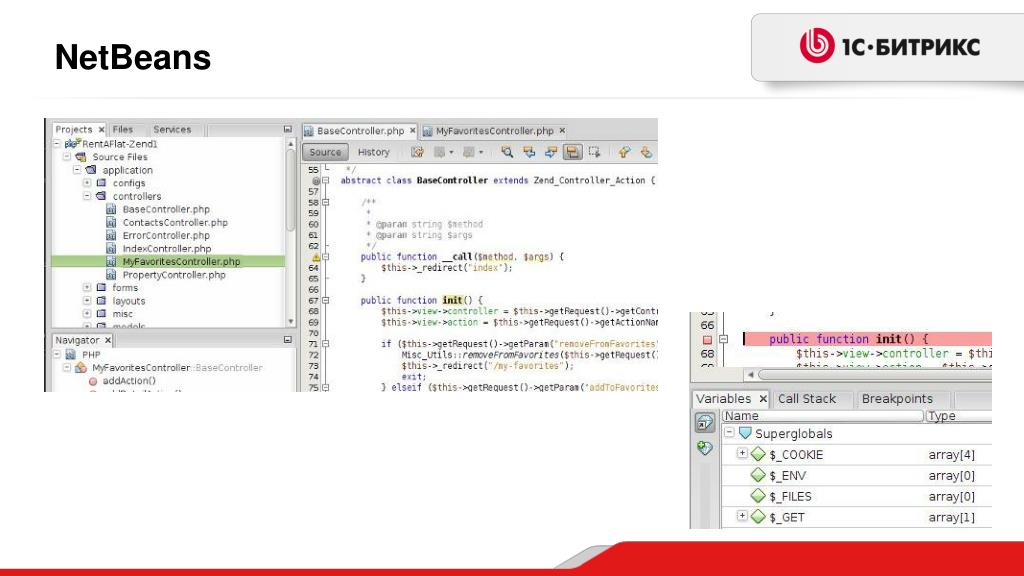This screenshot has width=1024, height=576.
Task: Click the Last Edit icon in editor toolbar
Action: tap(417, 152)
